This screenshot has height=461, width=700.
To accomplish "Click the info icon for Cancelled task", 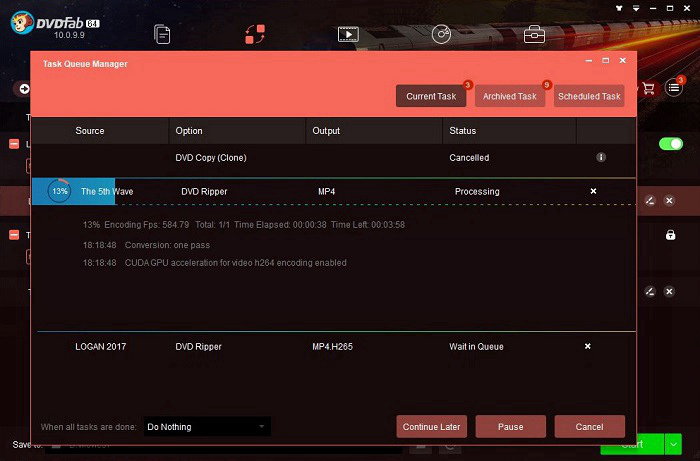I will pos(601,157).
